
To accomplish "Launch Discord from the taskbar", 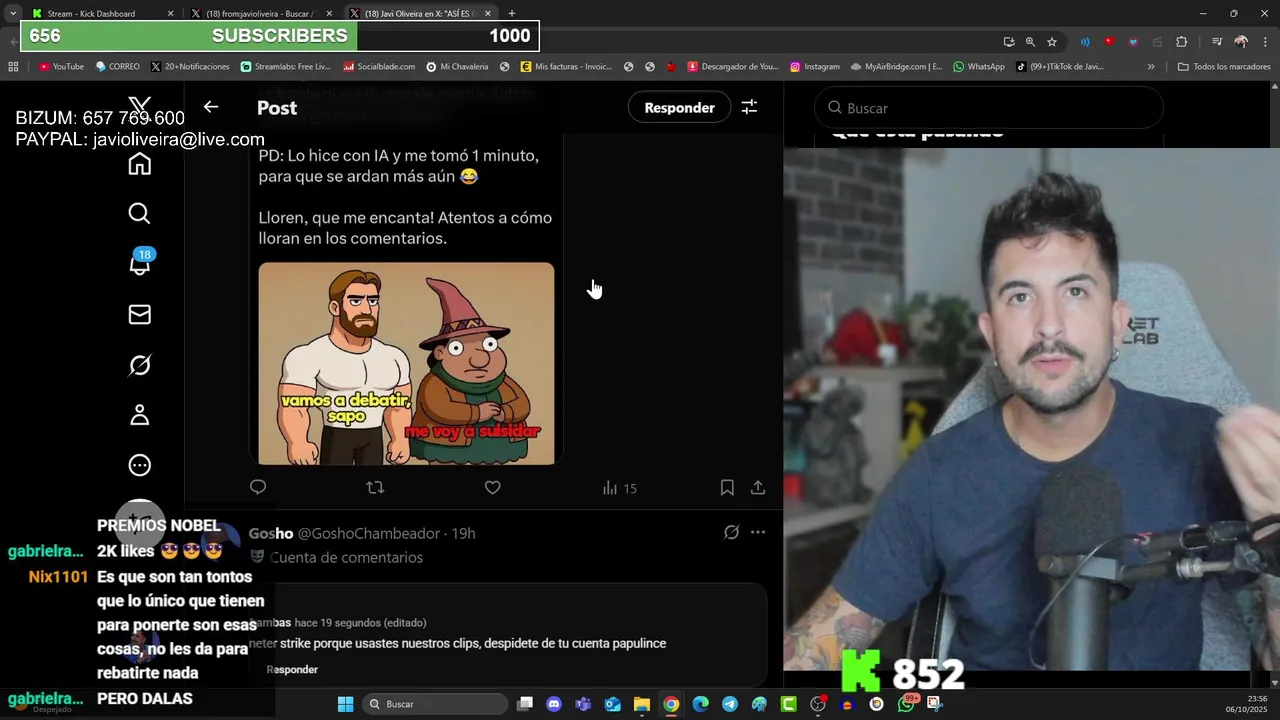I will 554,704.
